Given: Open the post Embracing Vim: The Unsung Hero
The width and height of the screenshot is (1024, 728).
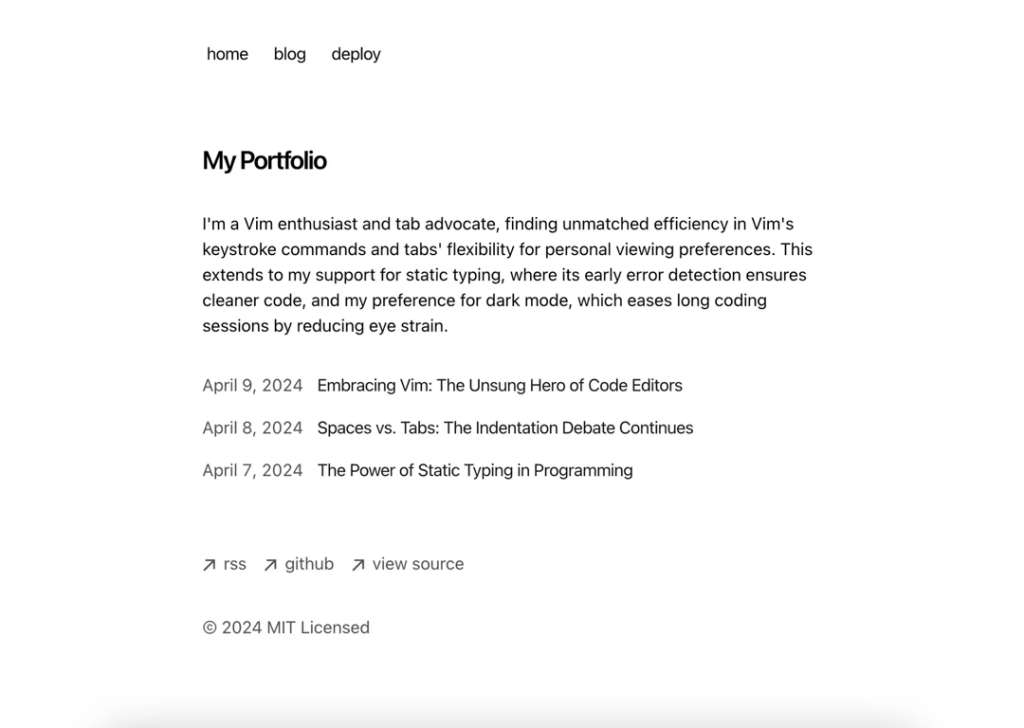Looking at the screenshot, I should (499, 385).
